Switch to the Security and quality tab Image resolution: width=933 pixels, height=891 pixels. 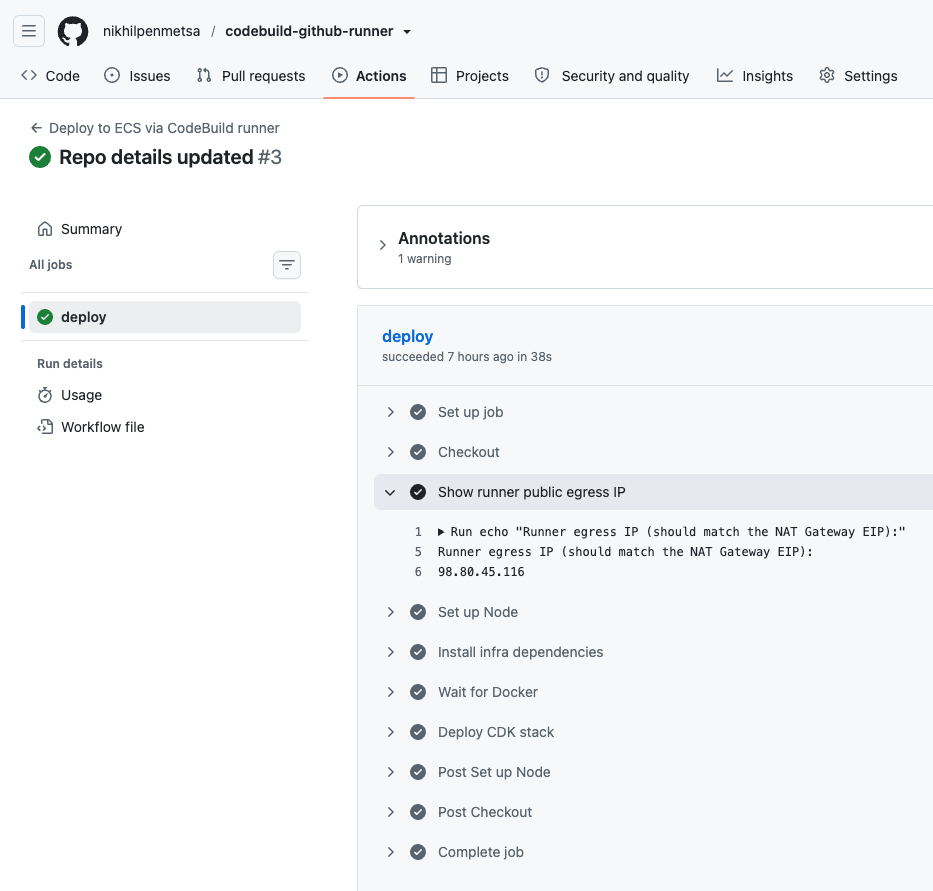612,76
